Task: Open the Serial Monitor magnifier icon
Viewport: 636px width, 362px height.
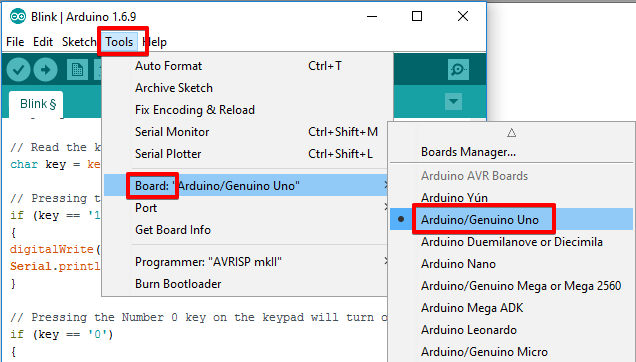Action: click(458, 69)
